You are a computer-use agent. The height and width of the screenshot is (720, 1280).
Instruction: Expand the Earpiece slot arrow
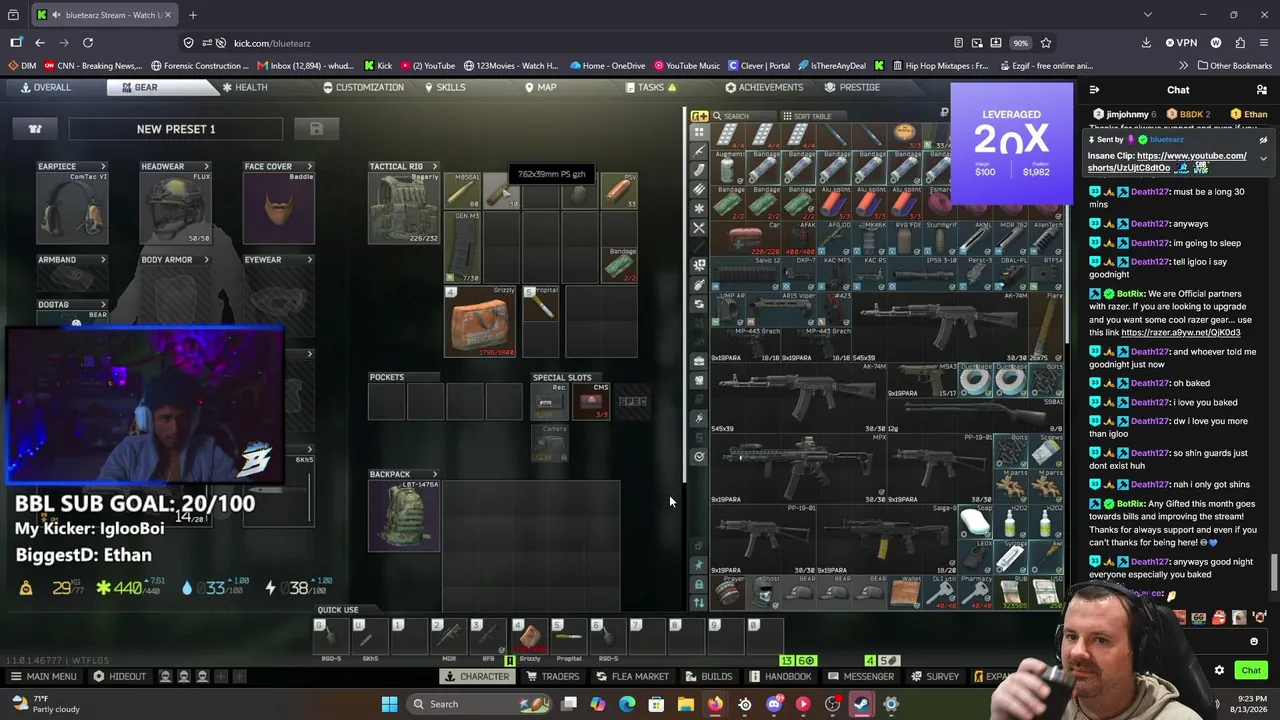102,167
